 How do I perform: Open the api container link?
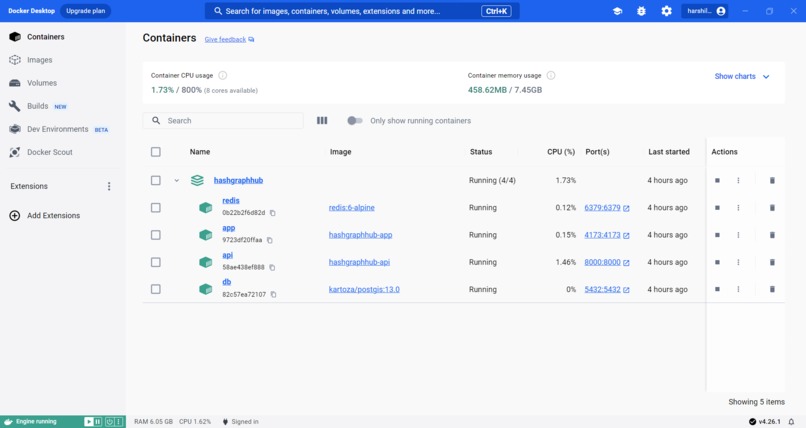pos(228,255)
